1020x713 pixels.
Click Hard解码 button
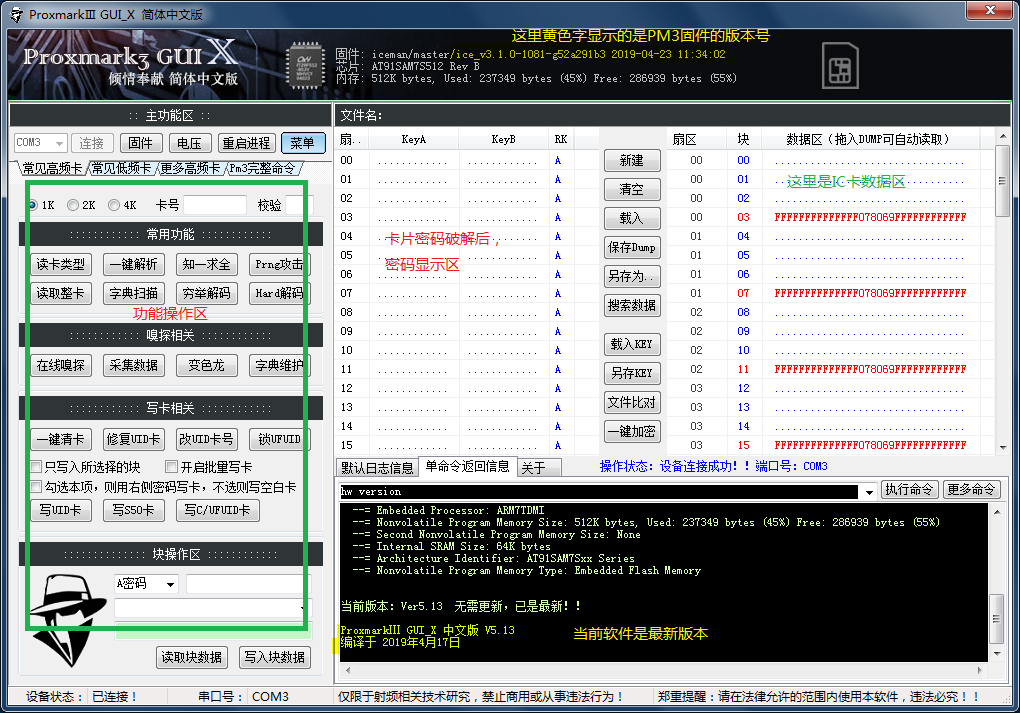278,293
